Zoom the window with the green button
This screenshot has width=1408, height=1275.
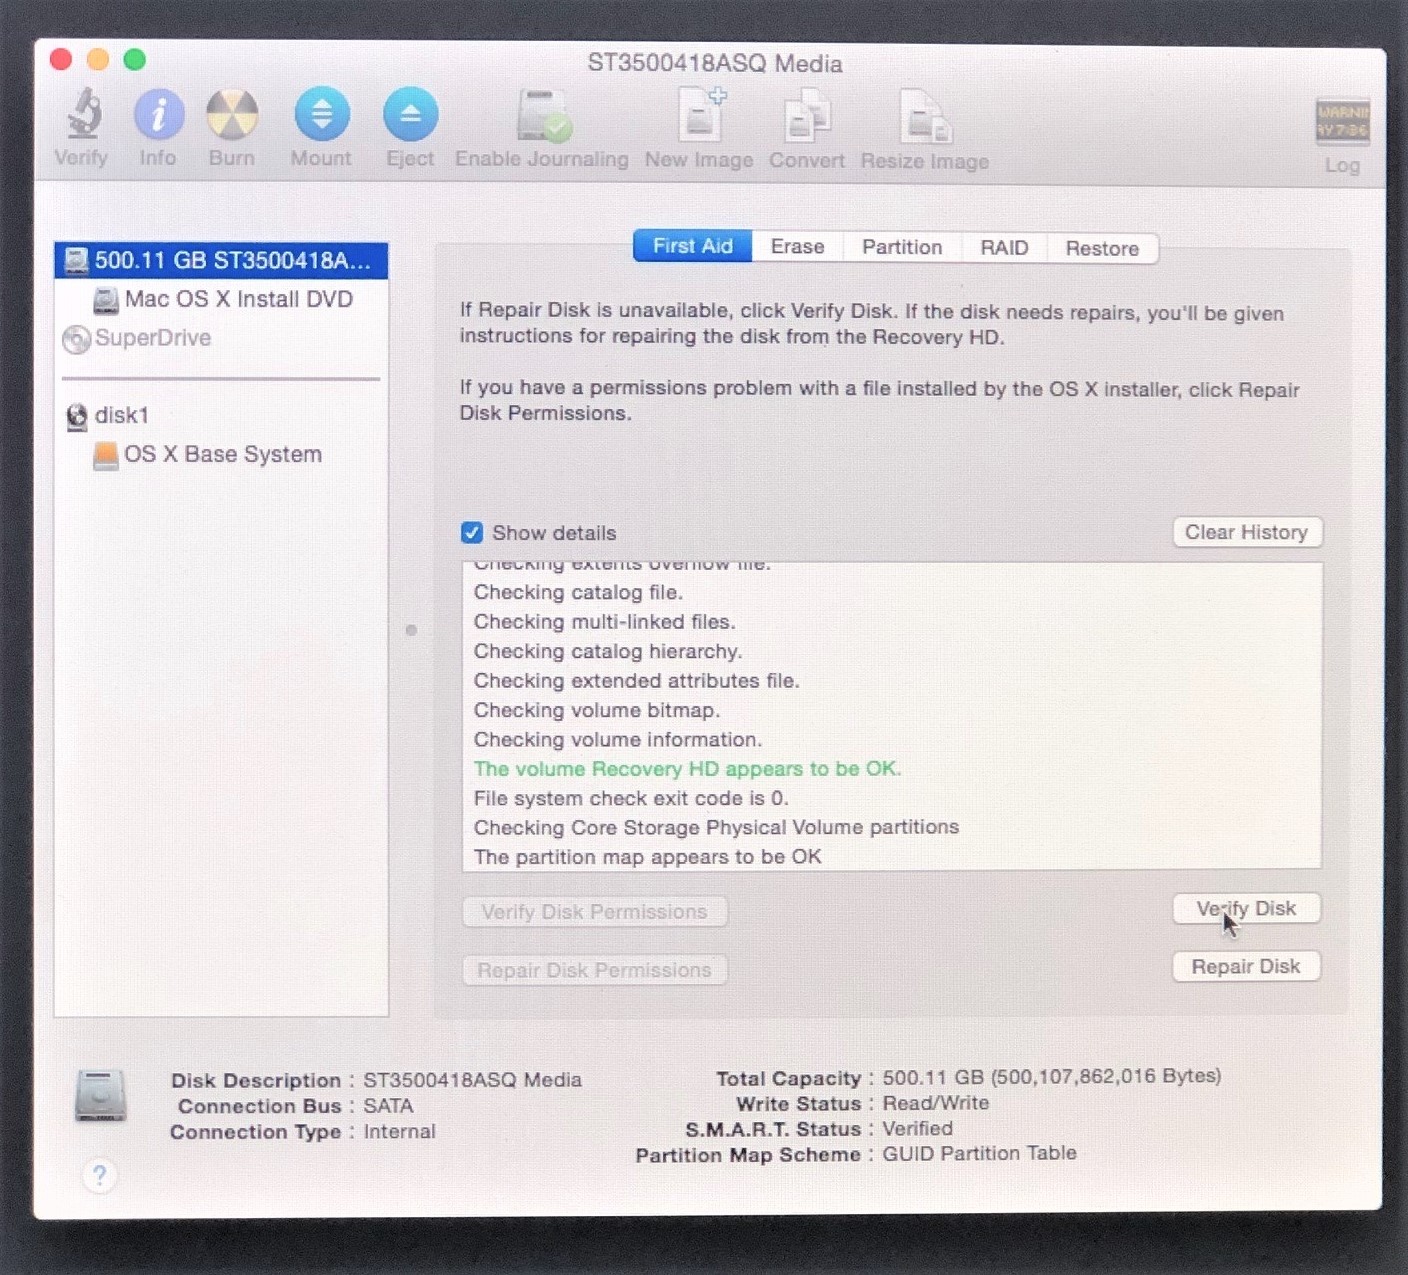[x=135, y=60]
